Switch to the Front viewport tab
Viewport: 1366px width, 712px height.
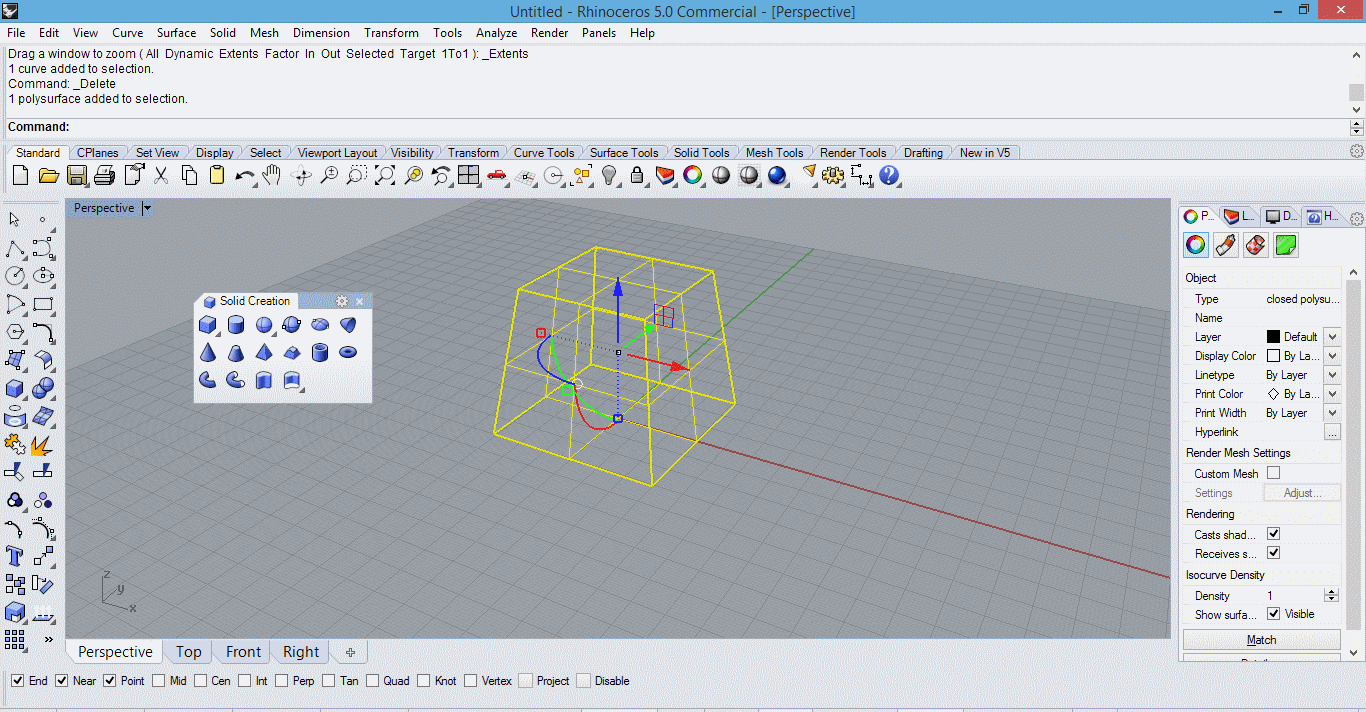(243, 652)
